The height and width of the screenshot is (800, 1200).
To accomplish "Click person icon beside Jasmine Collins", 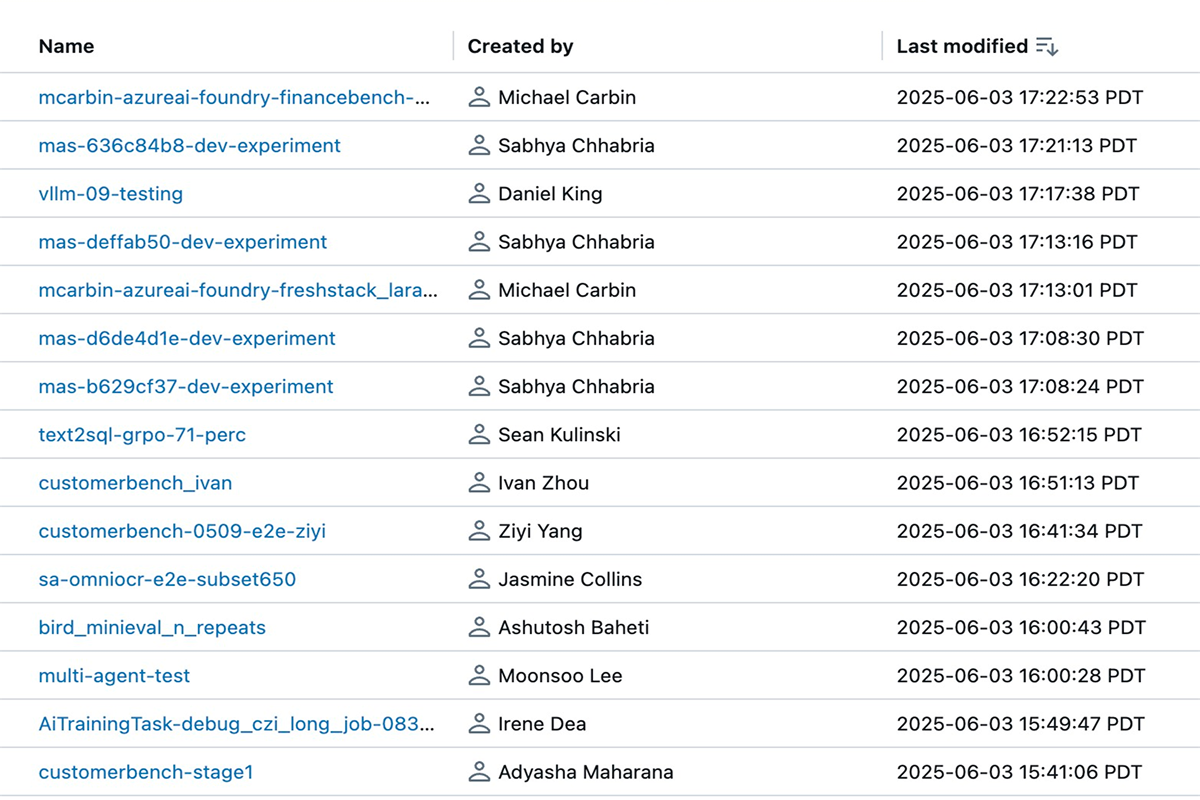I will 479,579.
